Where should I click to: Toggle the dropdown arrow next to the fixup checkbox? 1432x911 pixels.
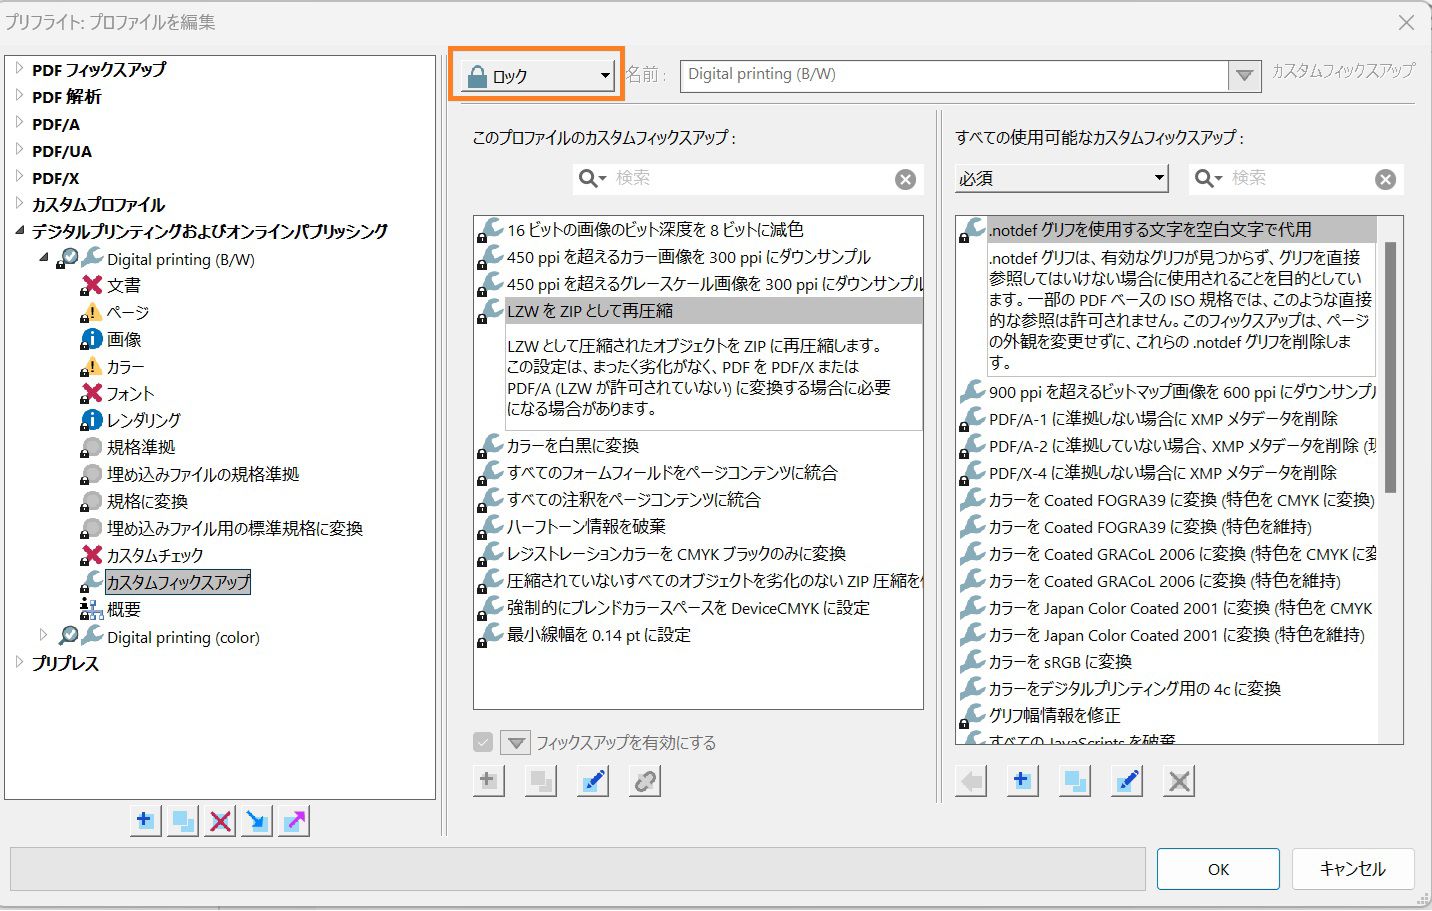tap(516, 742)
